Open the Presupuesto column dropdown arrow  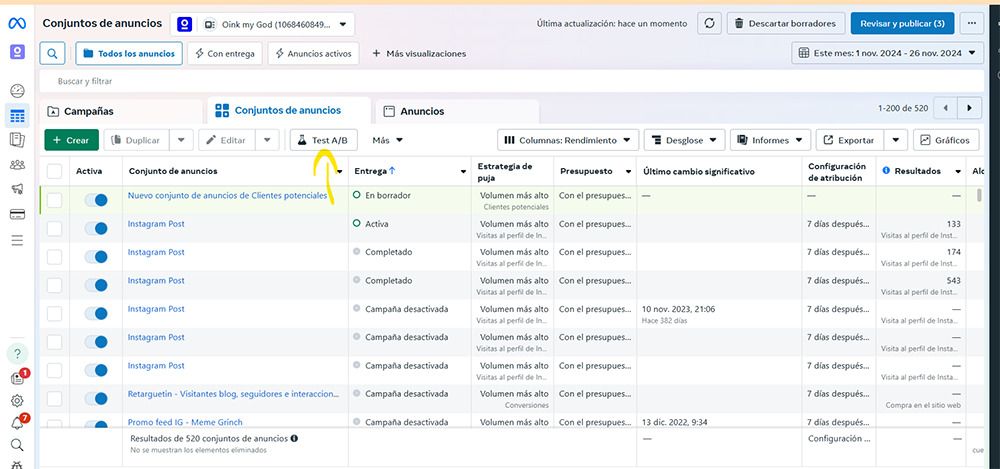[629, 172]
